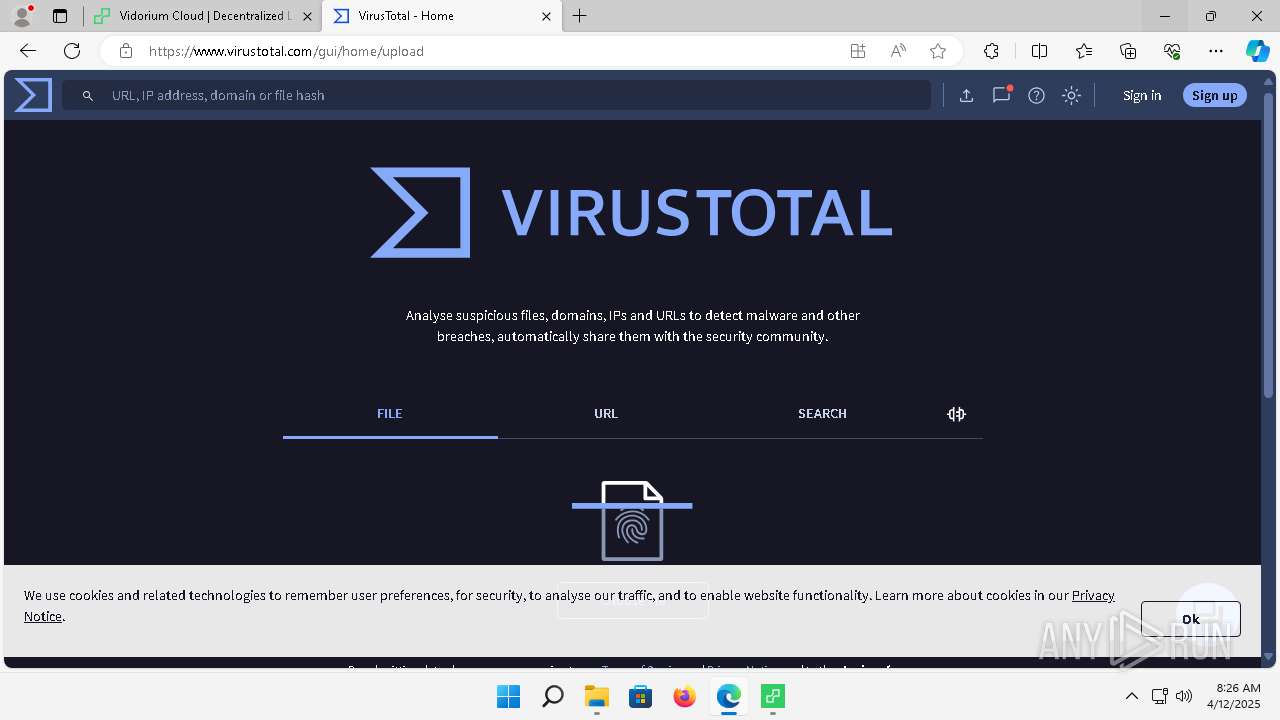Switch to the SEARCH tab
1280x720 pixels.
coord(822,414)
